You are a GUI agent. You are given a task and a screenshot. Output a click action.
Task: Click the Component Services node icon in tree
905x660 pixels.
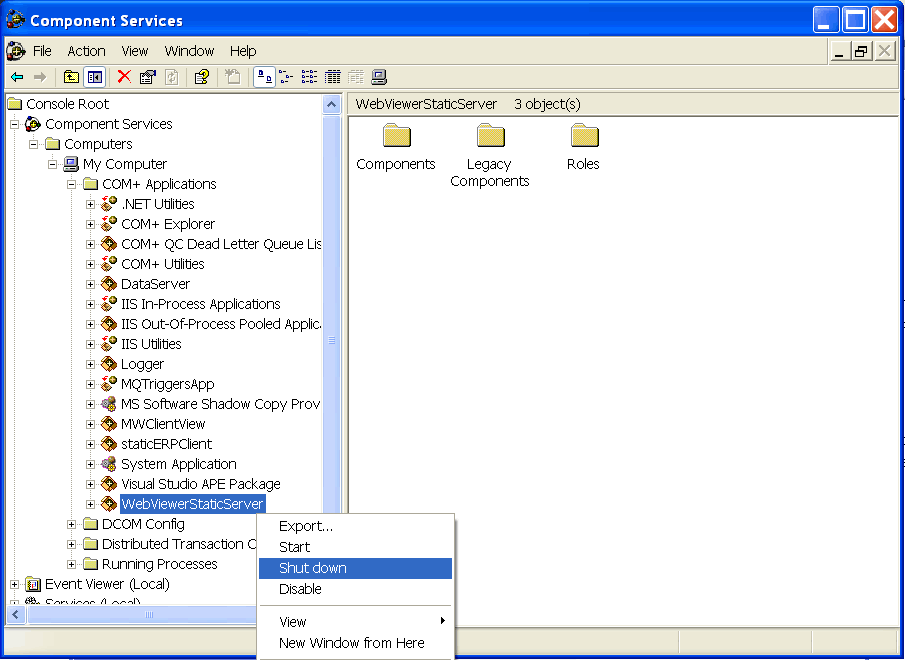coord(33,124)
